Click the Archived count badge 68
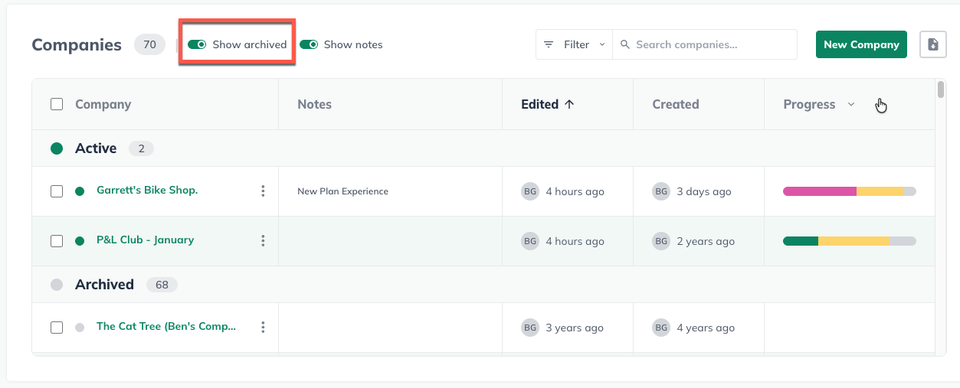 coord(162,285)
